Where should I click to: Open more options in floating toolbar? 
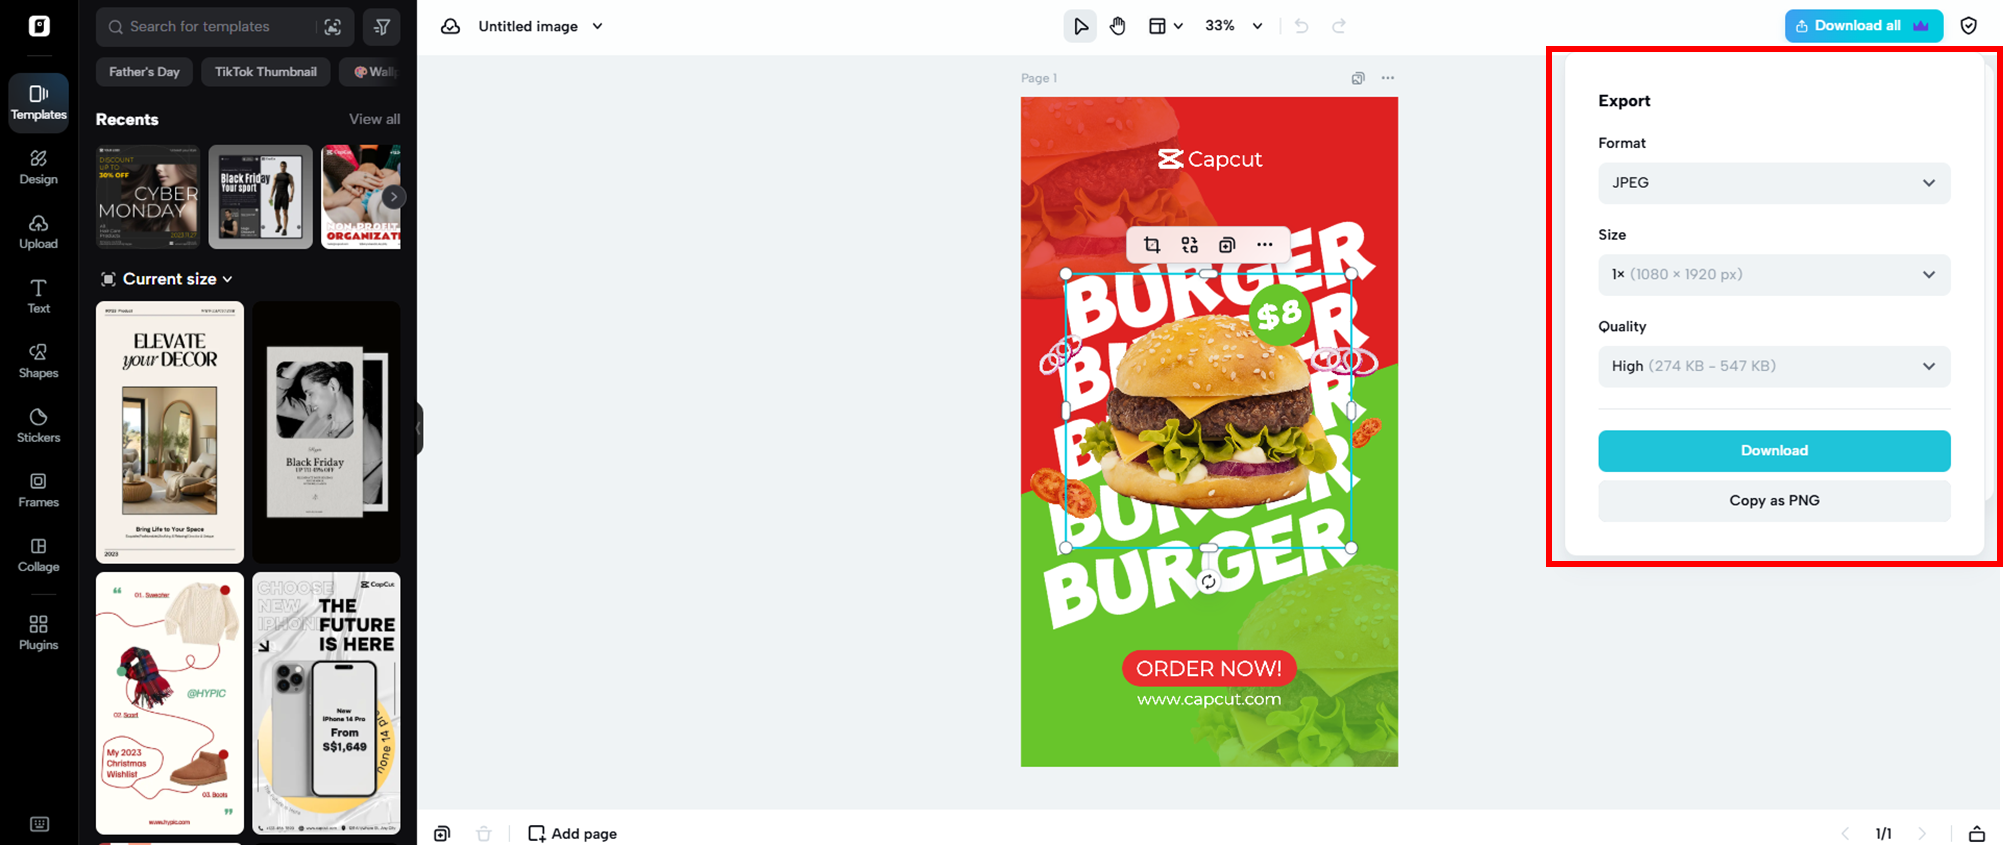tap(1265, 245)
